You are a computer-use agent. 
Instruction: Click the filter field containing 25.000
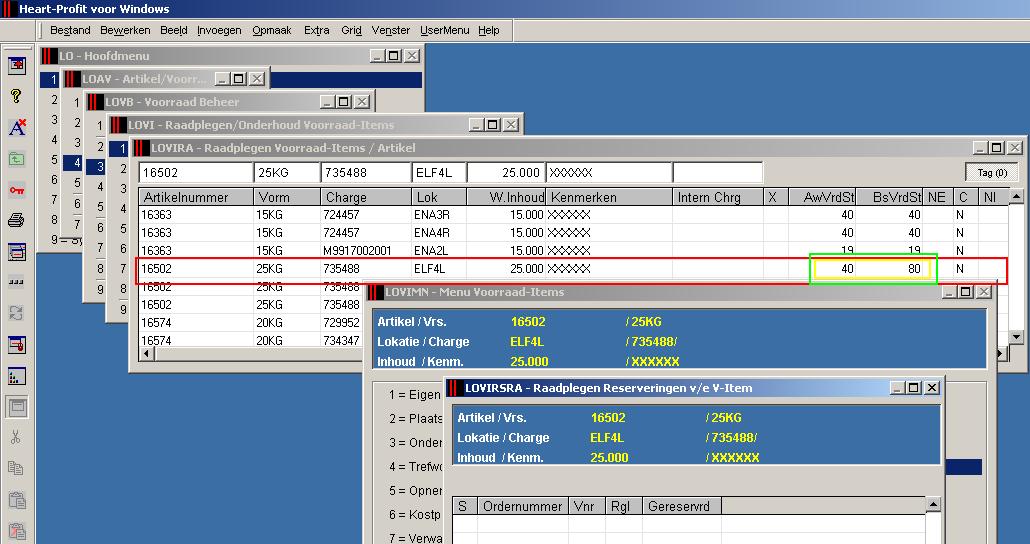click(x=506, y=173)
